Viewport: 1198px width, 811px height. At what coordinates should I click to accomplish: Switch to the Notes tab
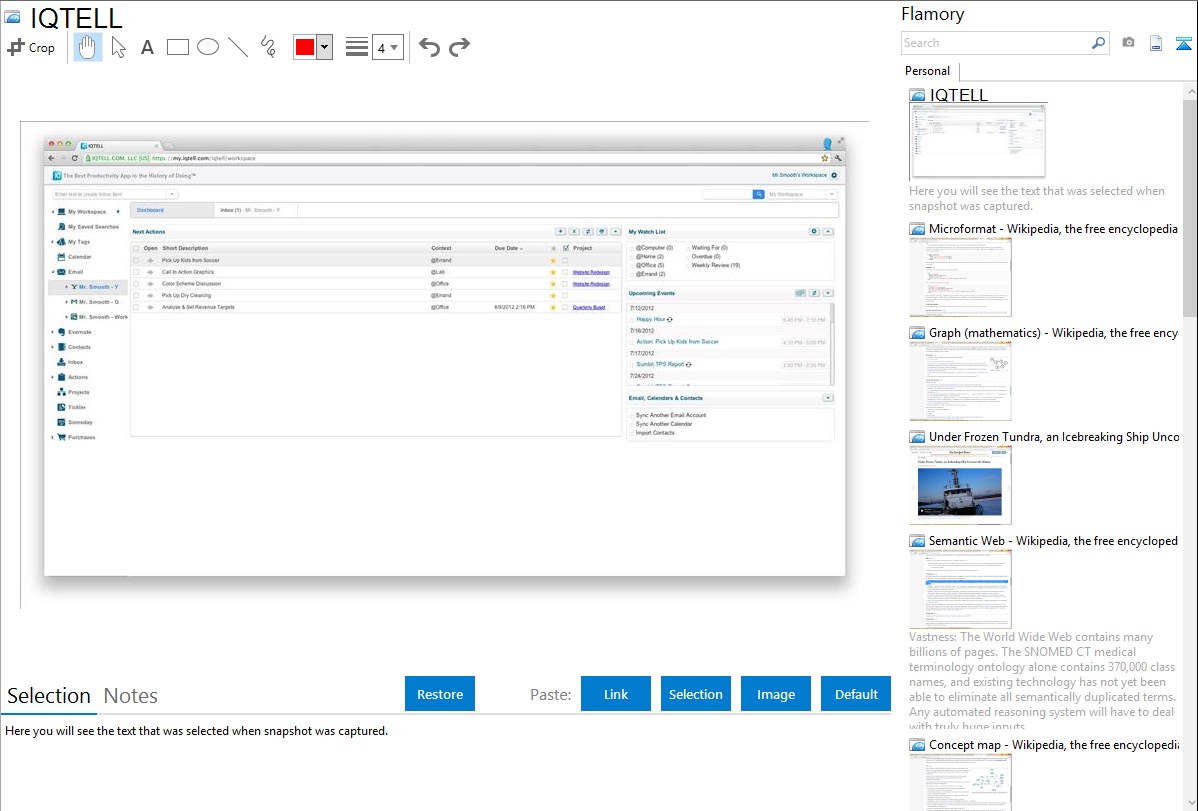[x=131, y=696]
